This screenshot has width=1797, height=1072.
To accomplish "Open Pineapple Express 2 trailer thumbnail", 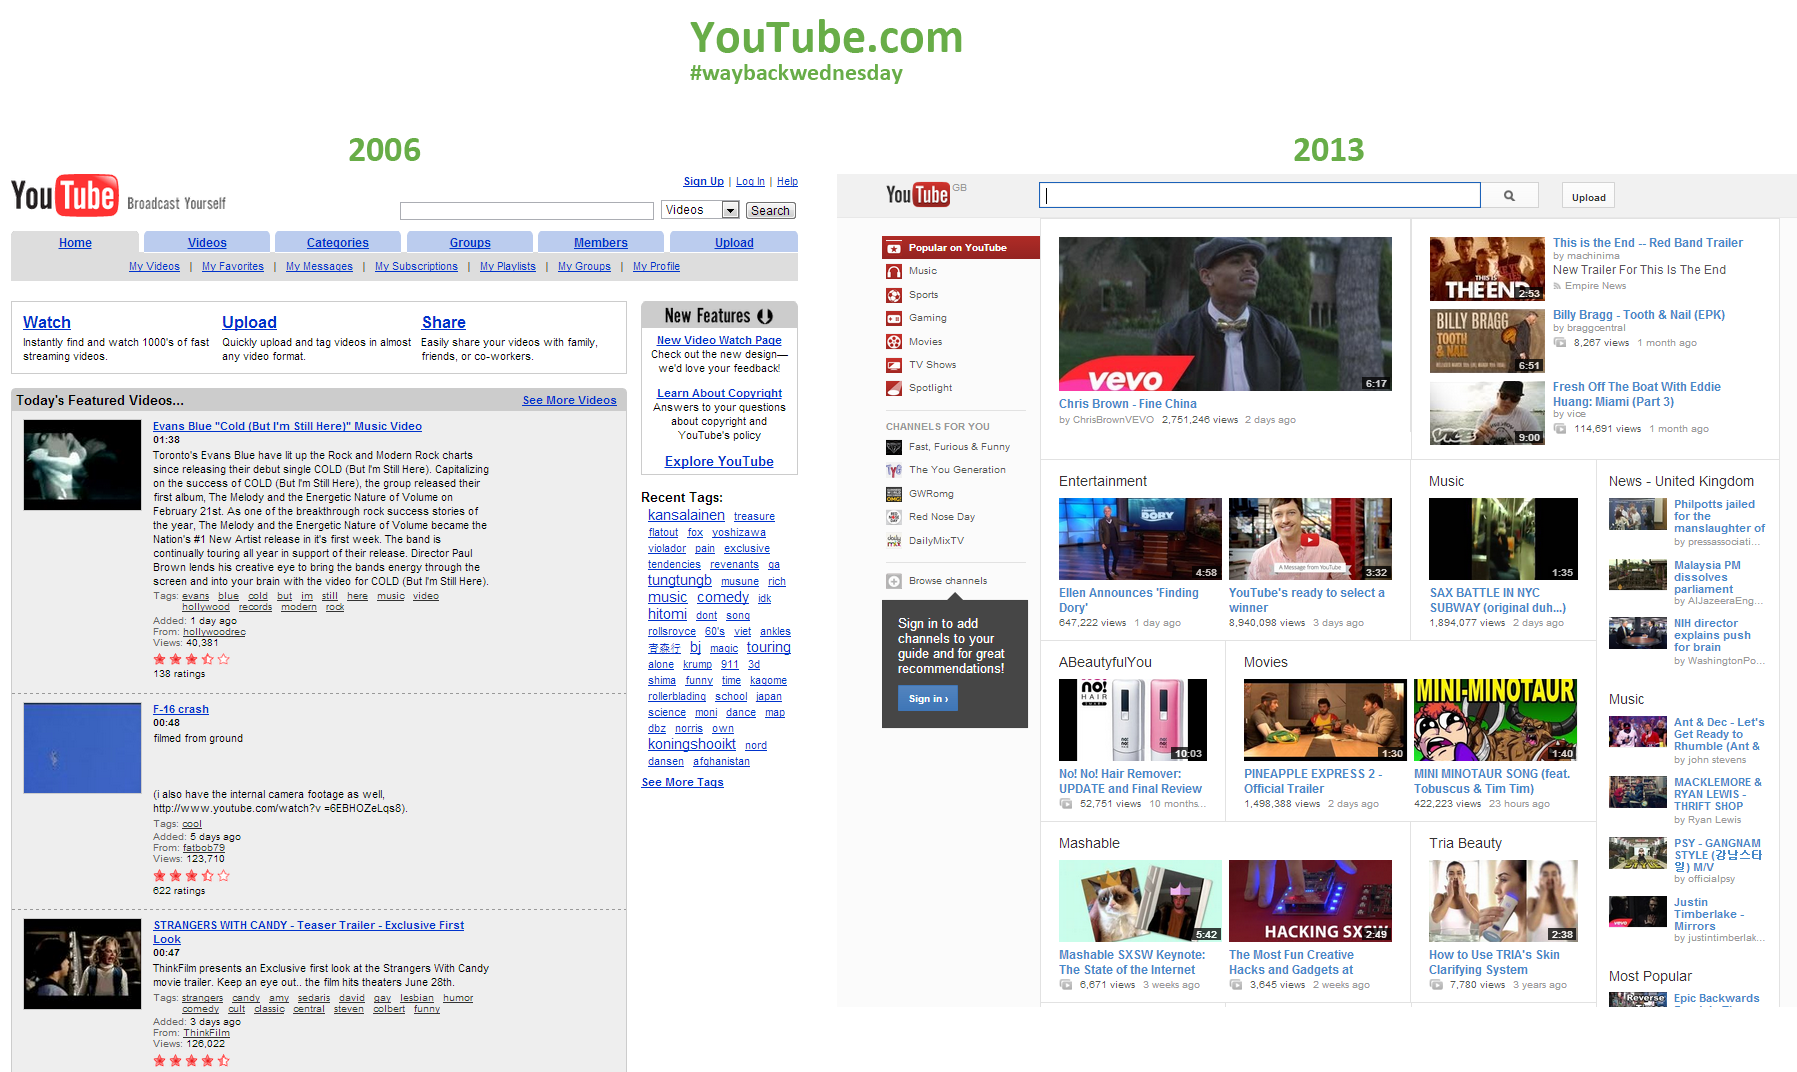I will click(x=1325, y=720).
